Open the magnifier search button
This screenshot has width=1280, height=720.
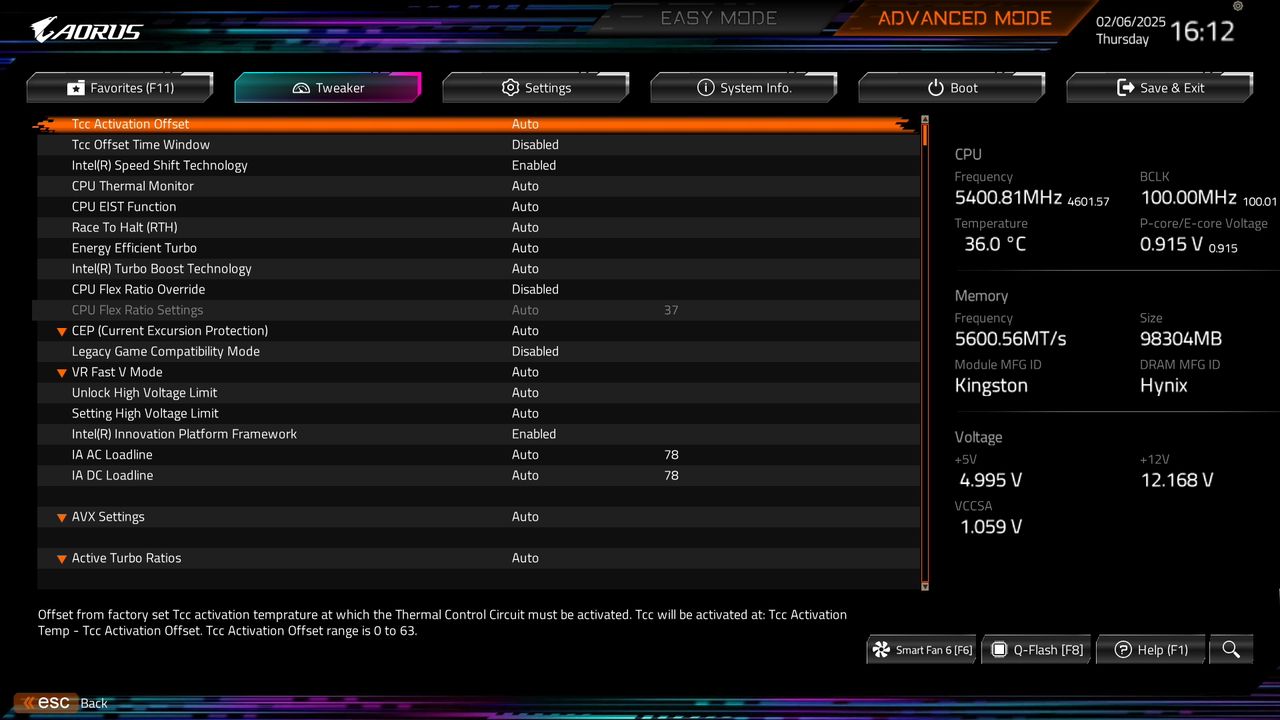1231,650
